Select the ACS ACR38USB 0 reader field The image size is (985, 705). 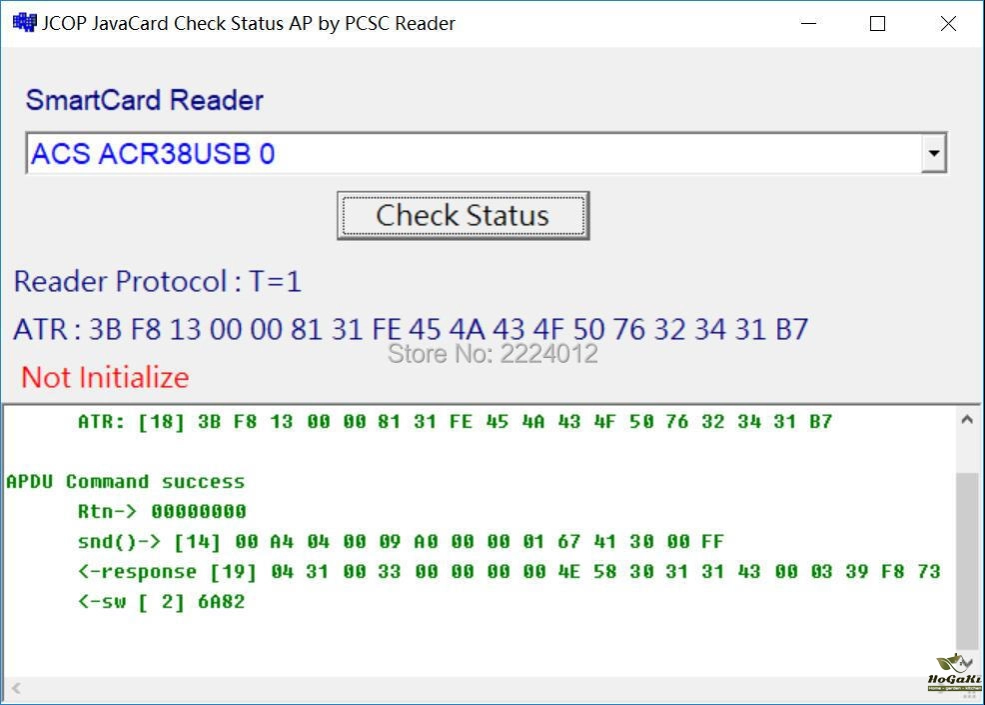coord(470,154)
